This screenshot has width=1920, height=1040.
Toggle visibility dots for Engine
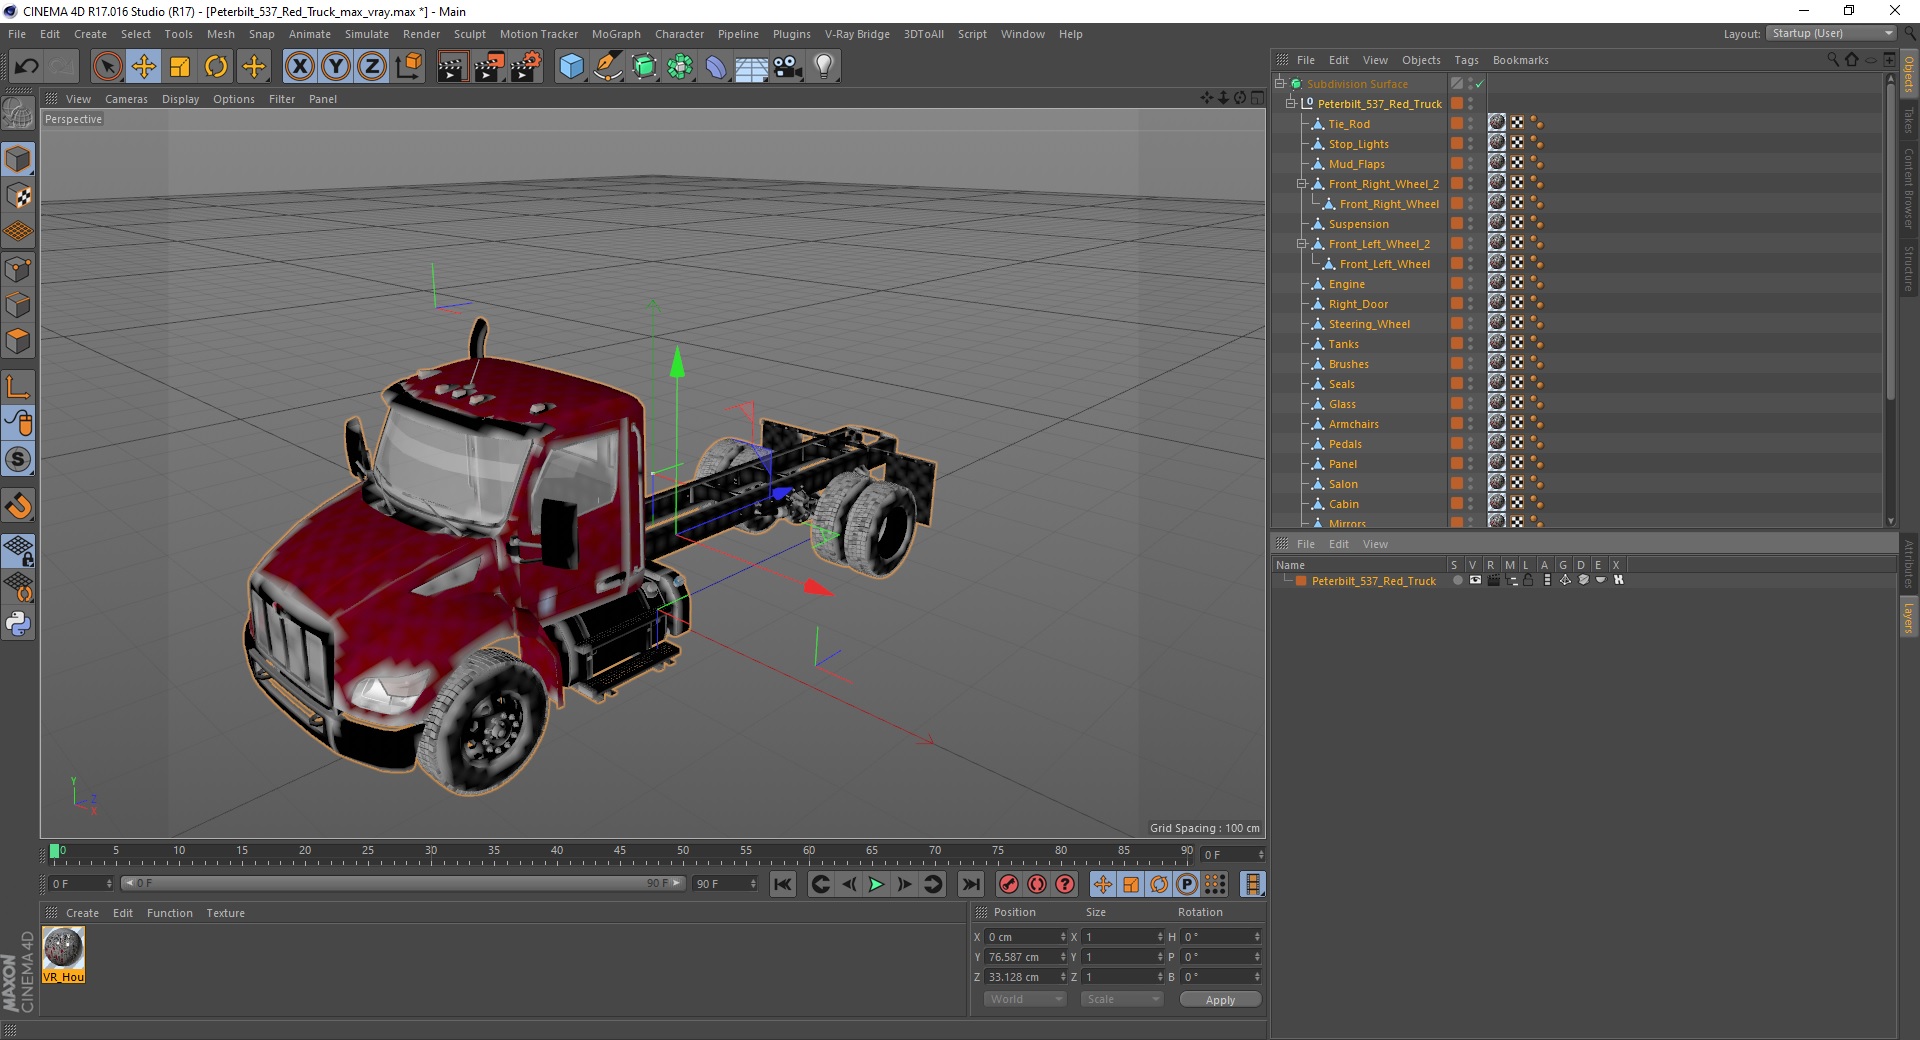[x=1470, y=284]
